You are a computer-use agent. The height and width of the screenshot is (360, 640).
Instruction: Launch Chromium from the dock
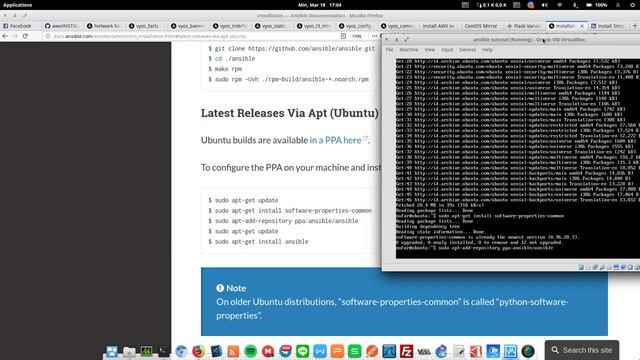click(x=181, y=351)
